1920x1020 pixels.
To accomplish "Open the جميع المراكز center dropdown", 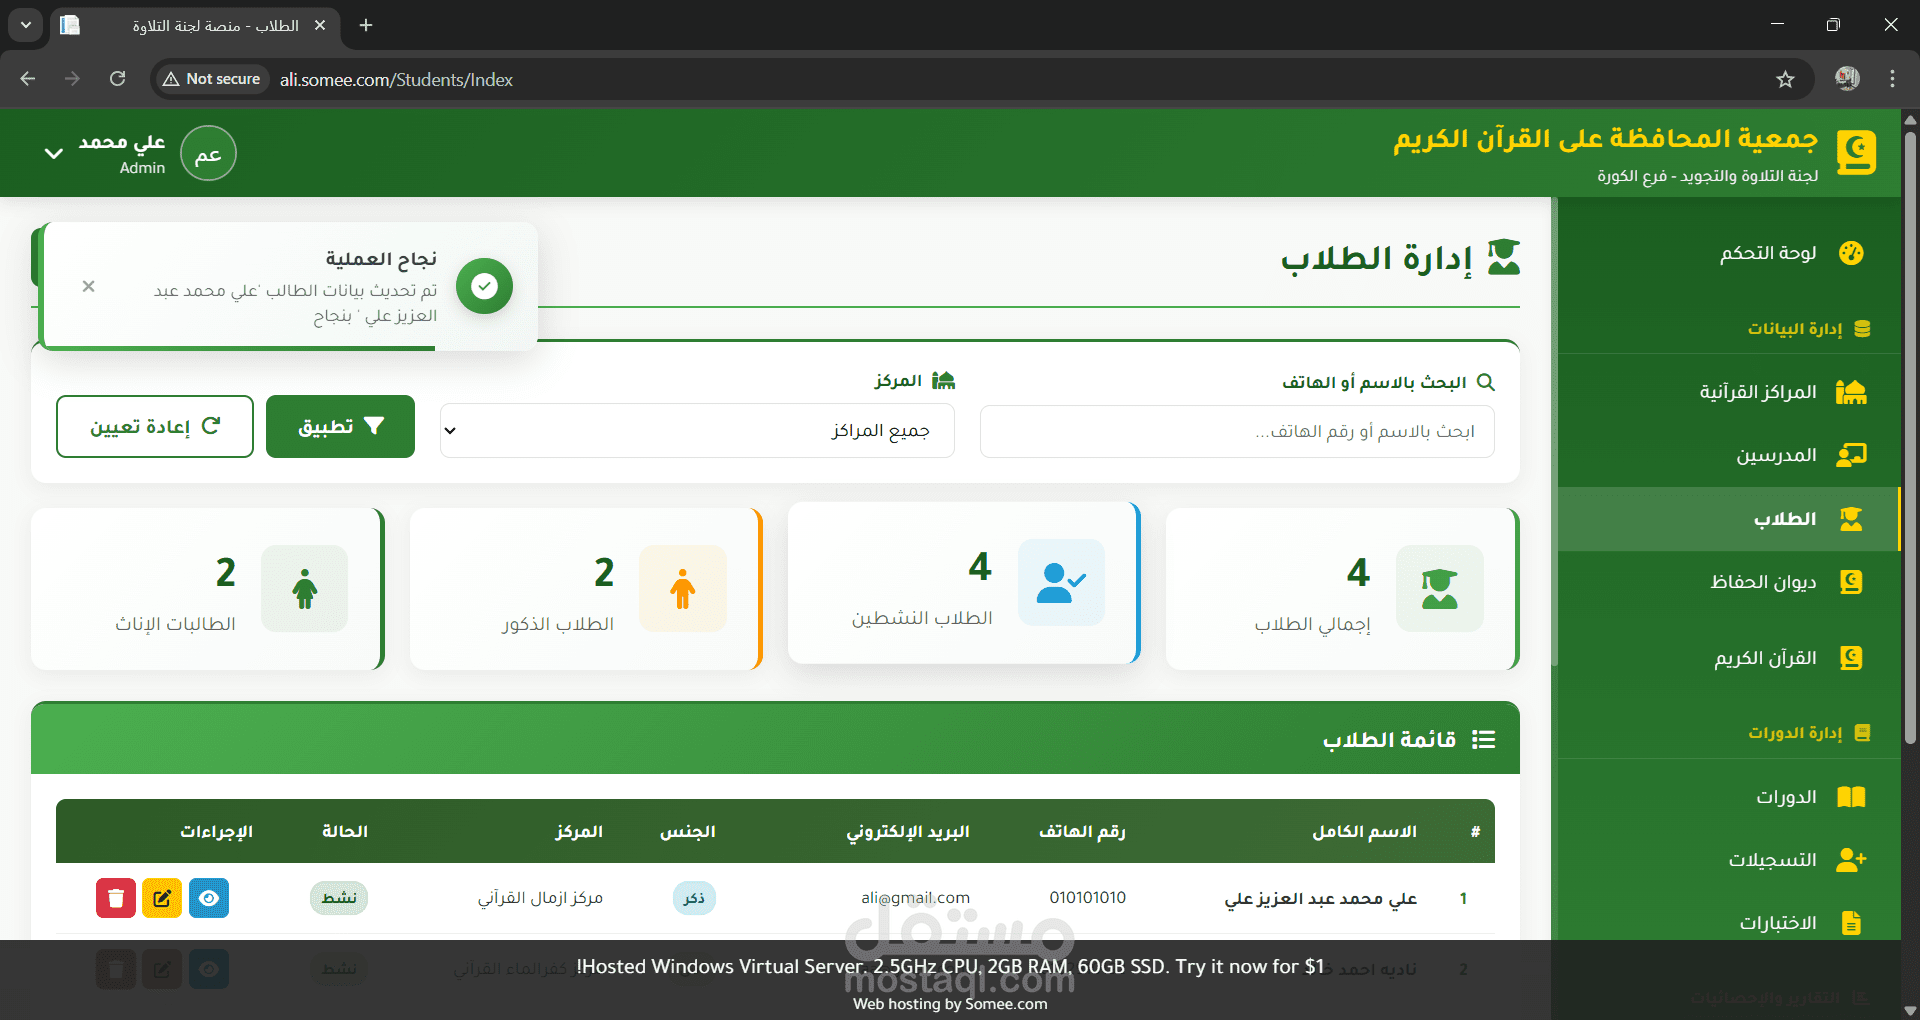I will point(697,431).
